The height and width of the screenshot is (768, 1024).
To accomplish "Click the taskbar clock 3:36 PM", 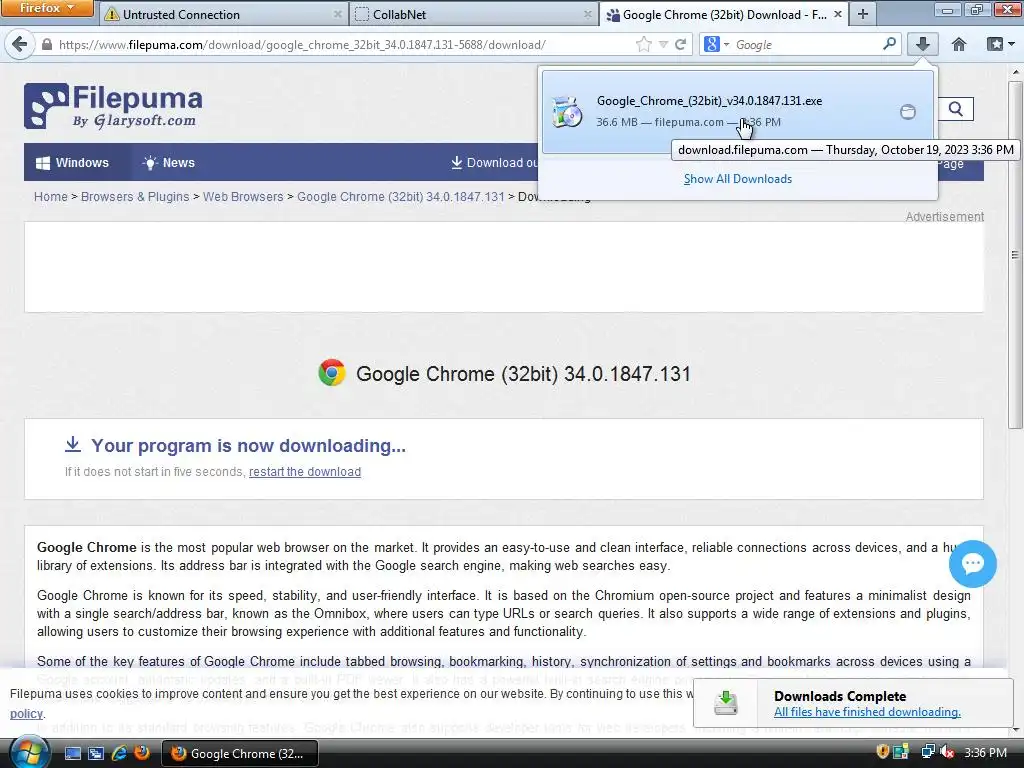I will click(985, 753).
